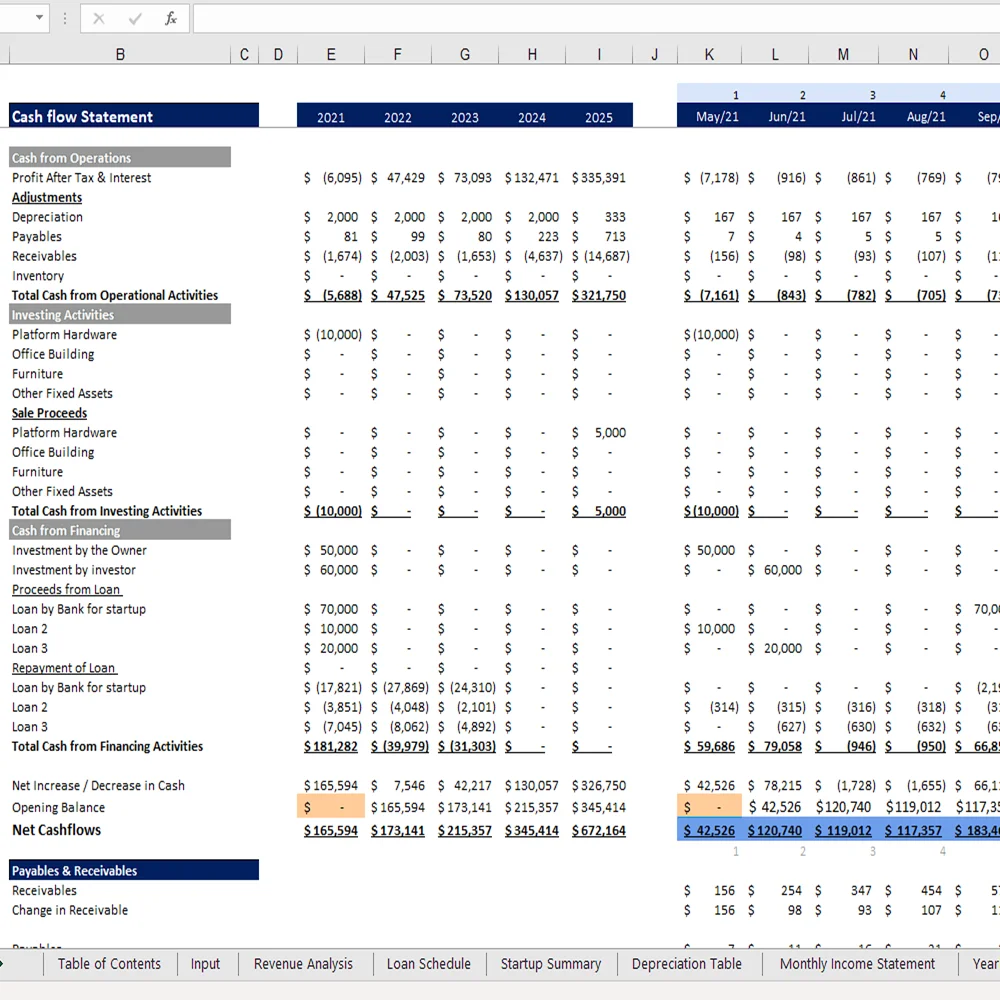Viewport: 1000px width, 1000px height.
Task: Select column B header
Action: tap(120, 54)
